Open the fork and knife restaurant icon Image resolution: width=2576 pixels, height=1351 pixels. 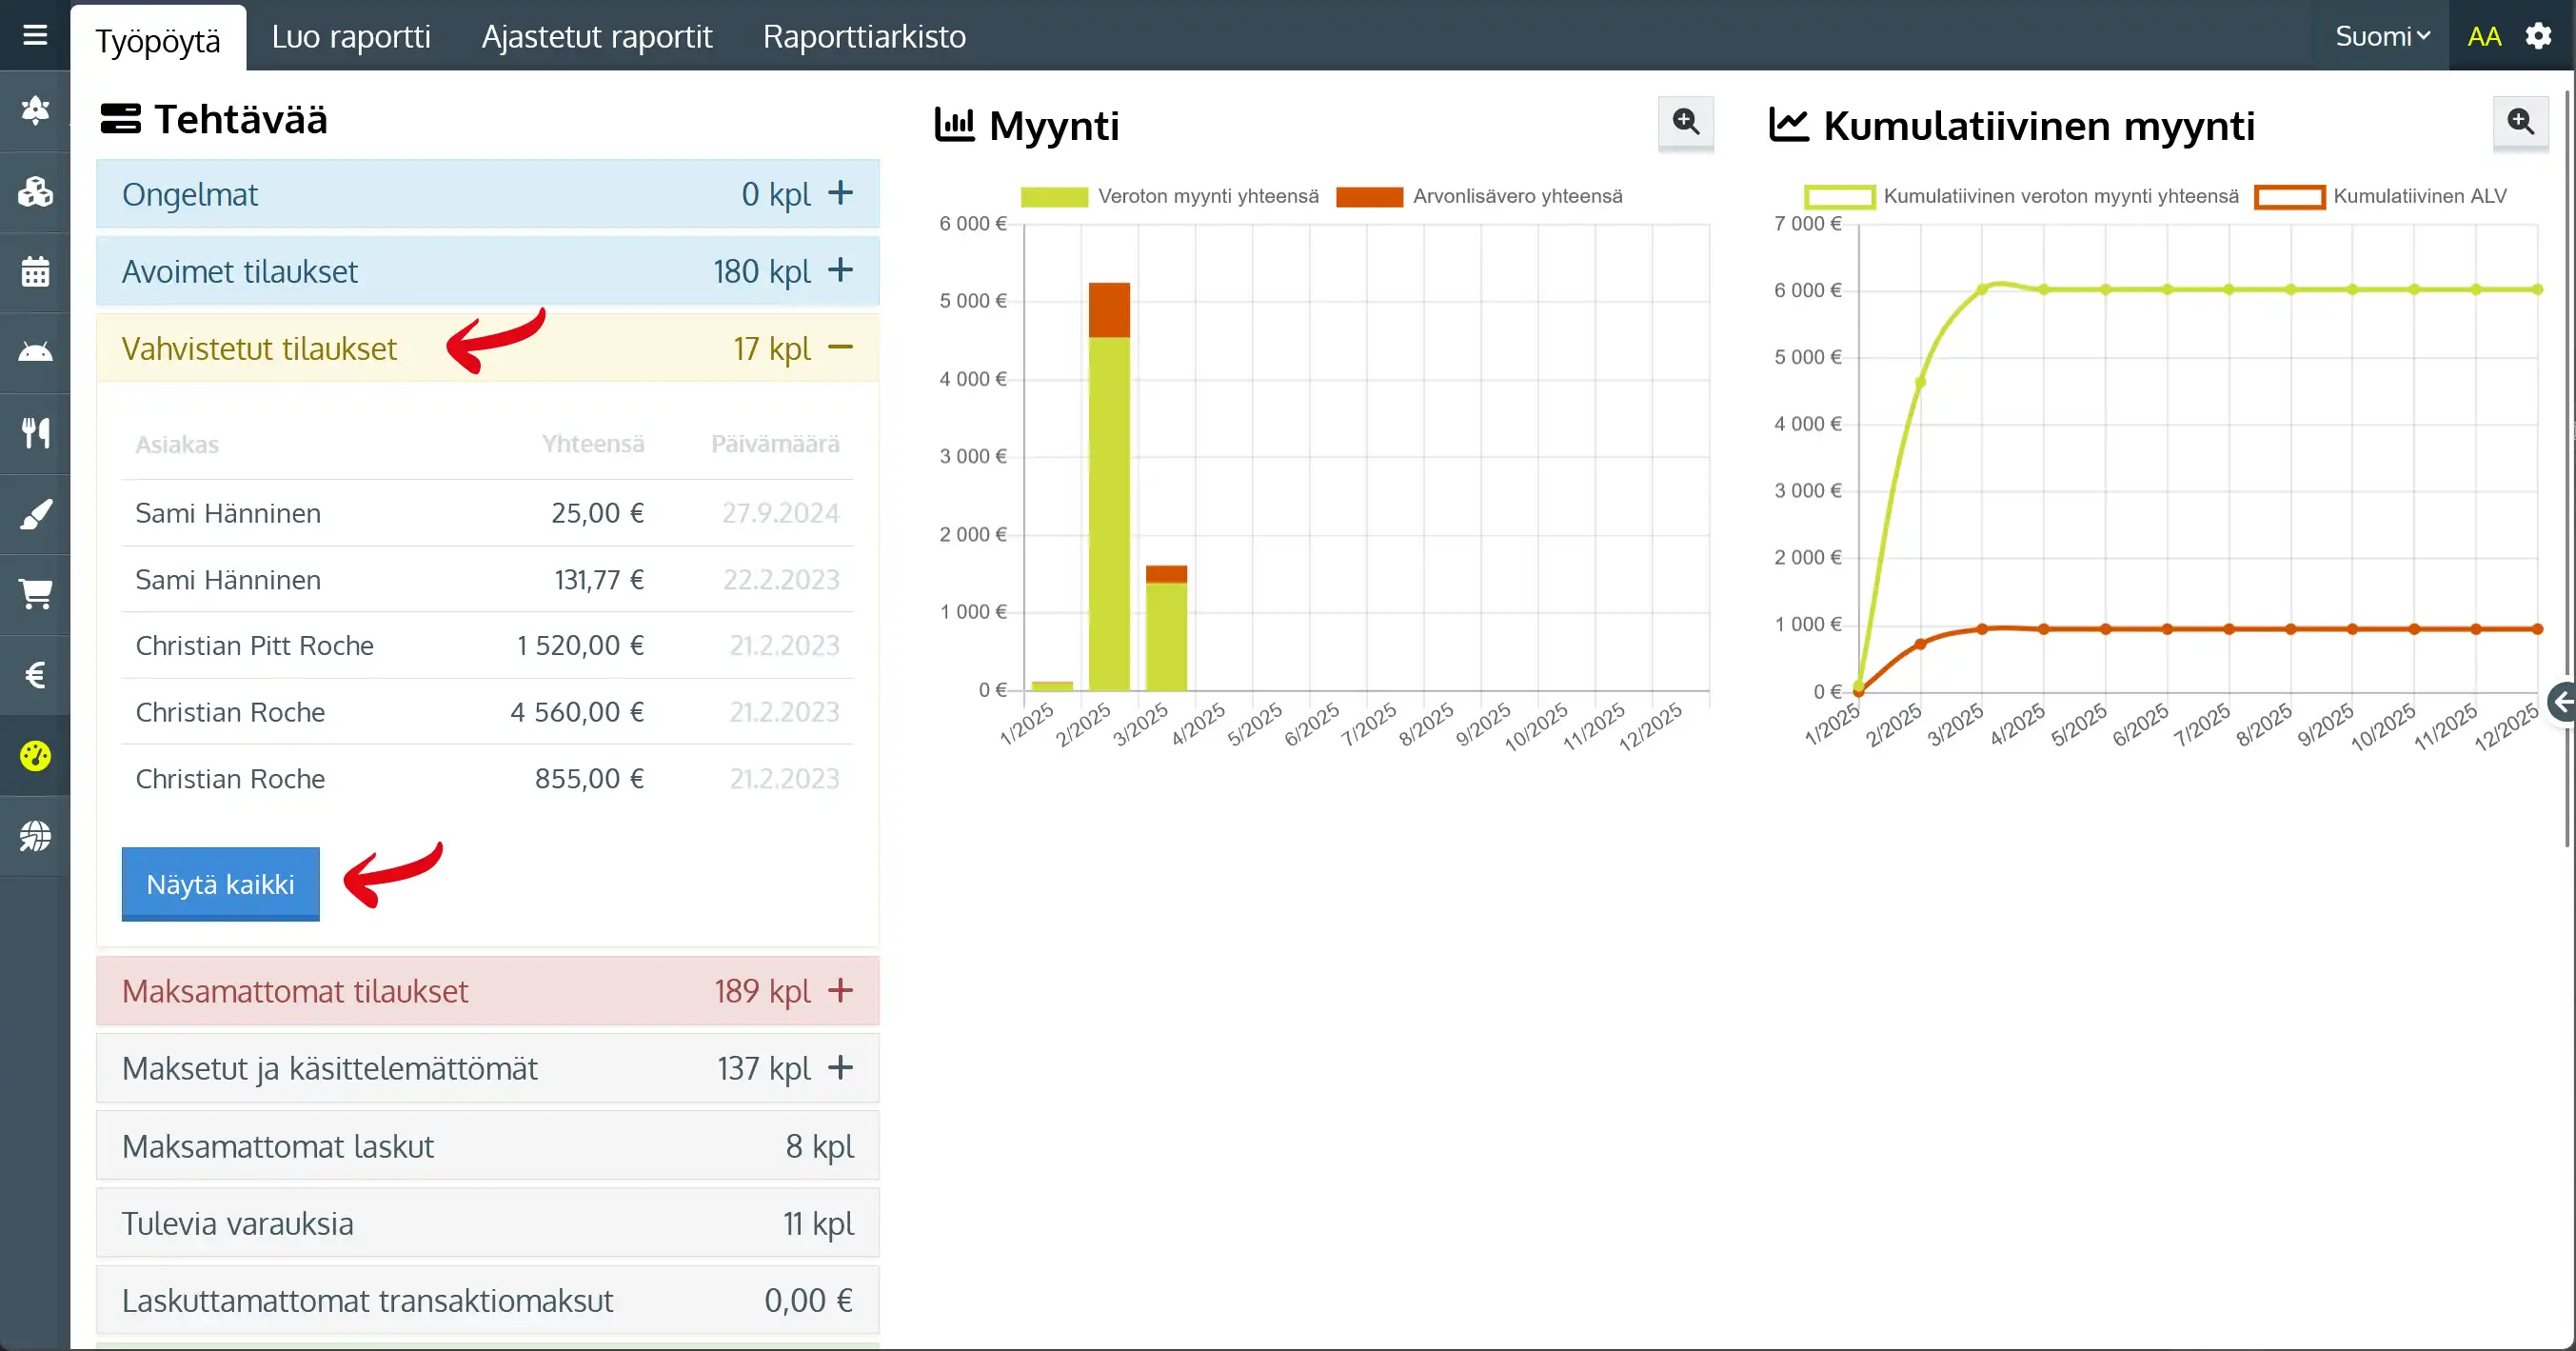click(35, 433)
